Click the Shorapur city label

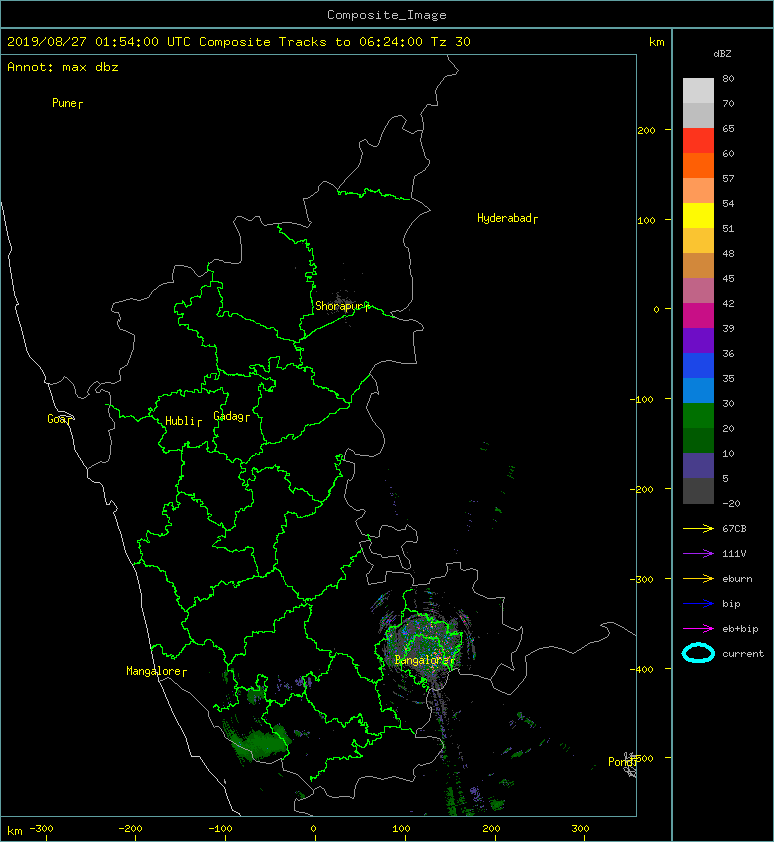(x=342, y=306)
